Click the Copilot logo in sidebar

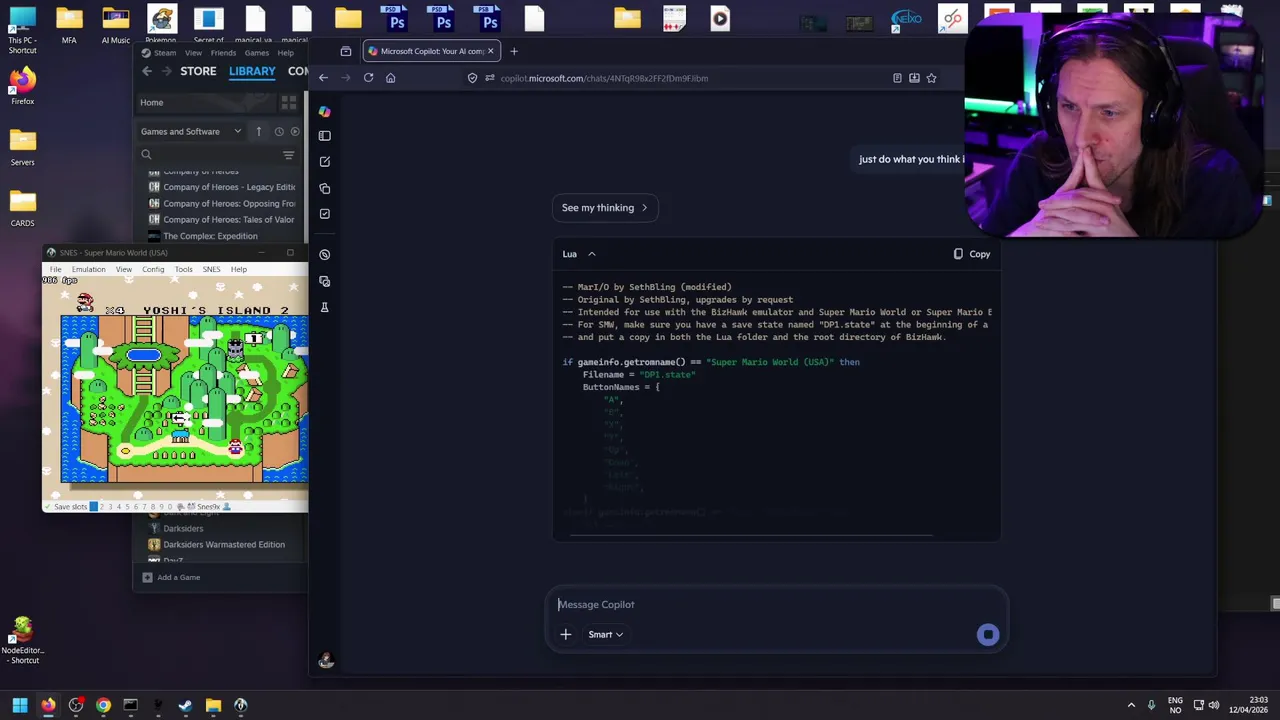324,111
